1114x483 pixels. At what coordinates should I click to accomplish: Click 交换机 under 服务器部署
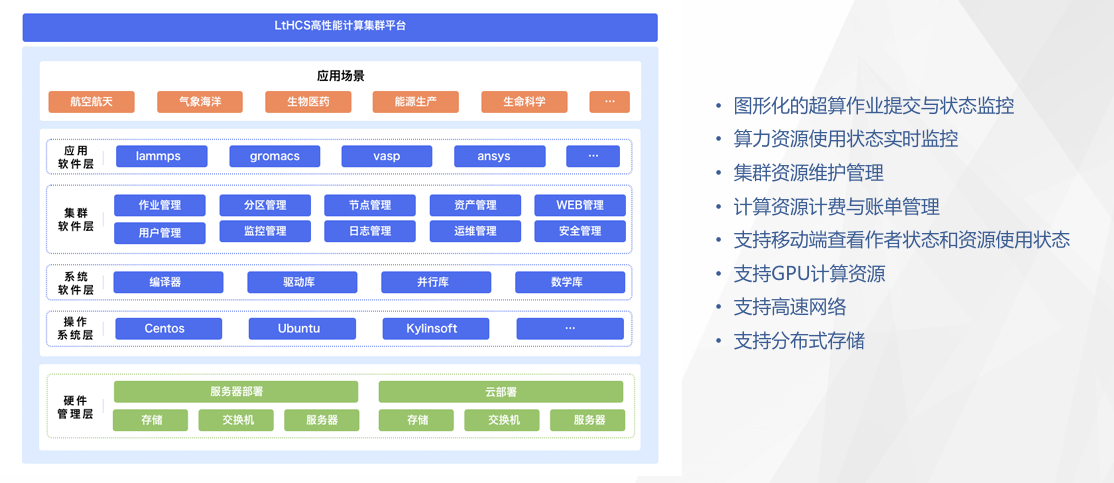[237, 420]
